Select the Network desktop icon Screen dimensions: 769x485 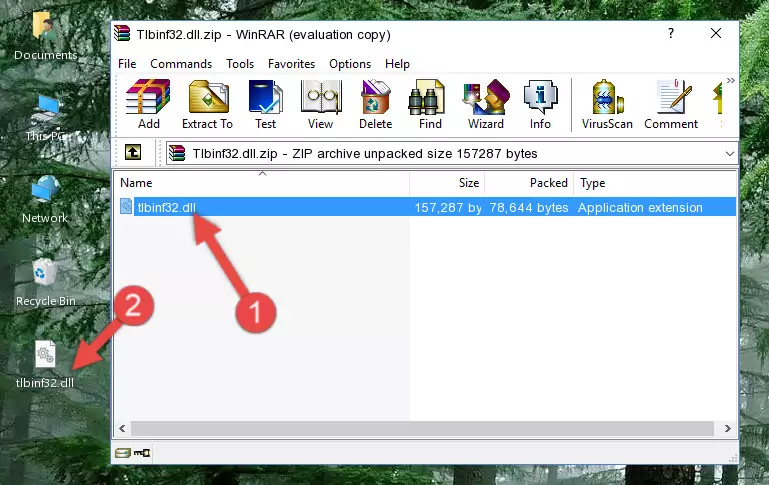pos(45,200)
